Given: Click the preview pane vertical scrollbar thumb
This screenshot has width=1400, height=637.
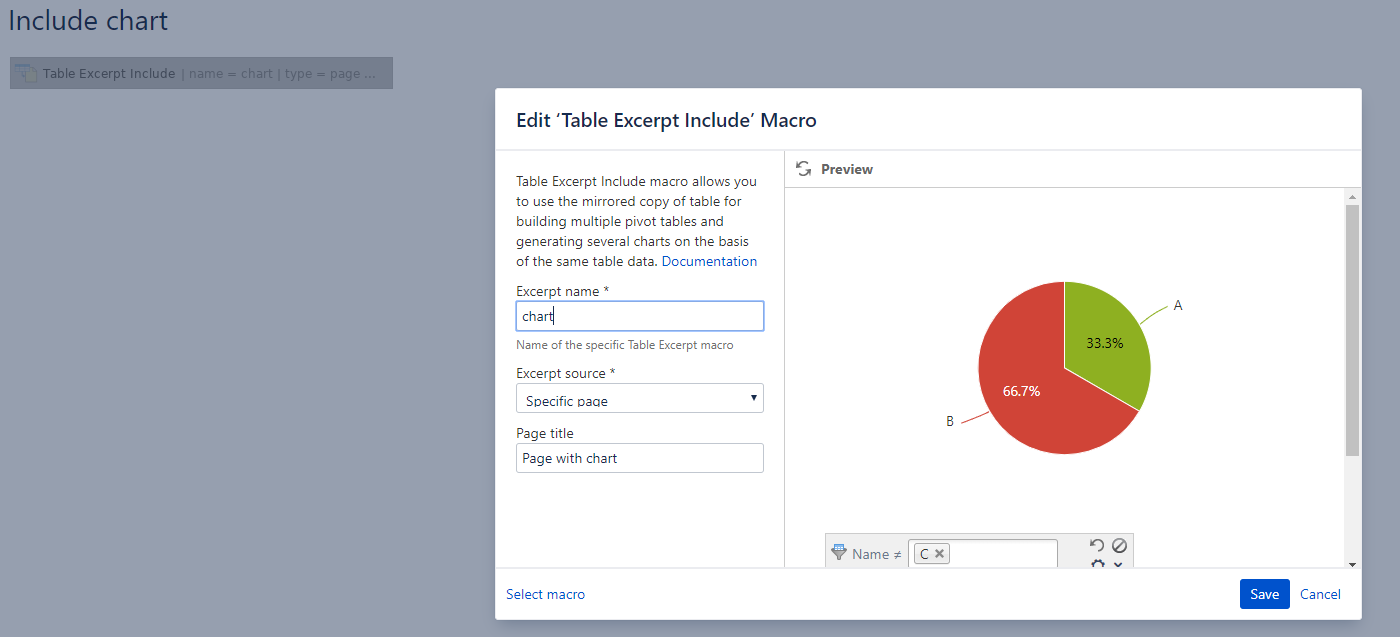Looking at the screenshot, I should click(x=1352, y=330).
